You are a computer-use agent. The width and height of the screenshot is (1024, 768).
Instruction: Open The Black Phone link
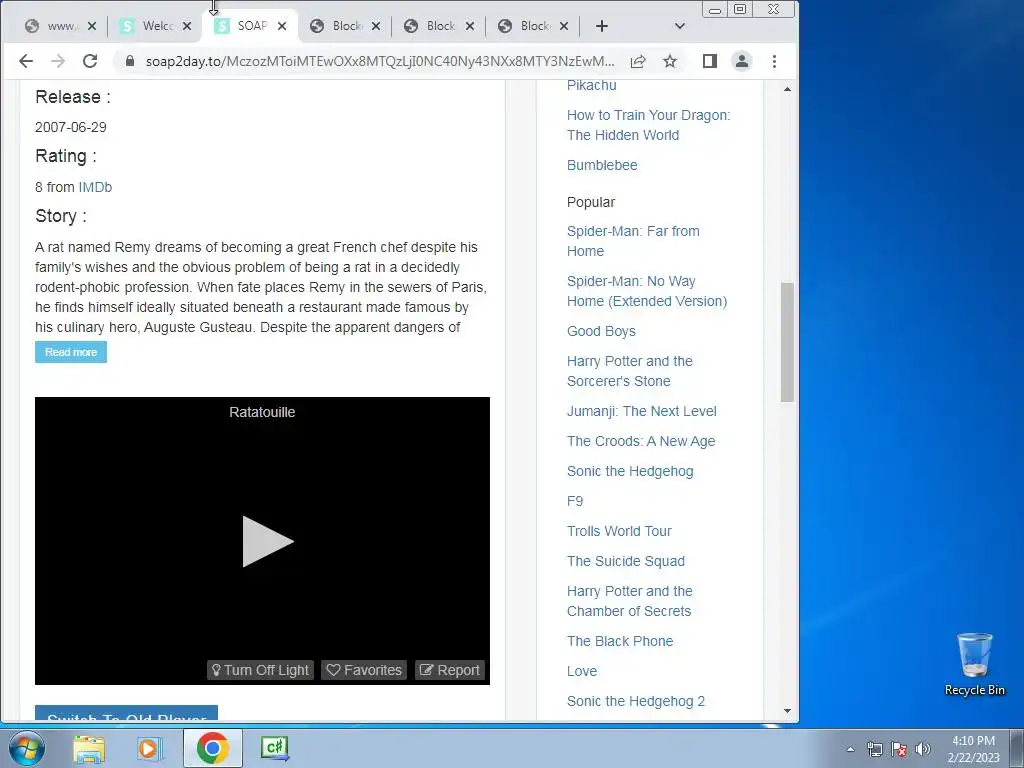(620, 641)
